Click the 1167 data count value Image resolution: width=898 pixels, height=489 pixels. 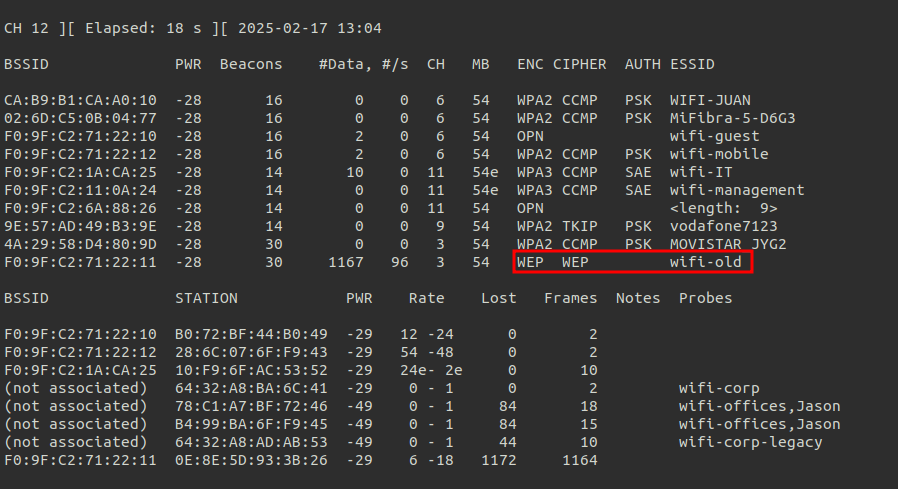pos(346,262)
